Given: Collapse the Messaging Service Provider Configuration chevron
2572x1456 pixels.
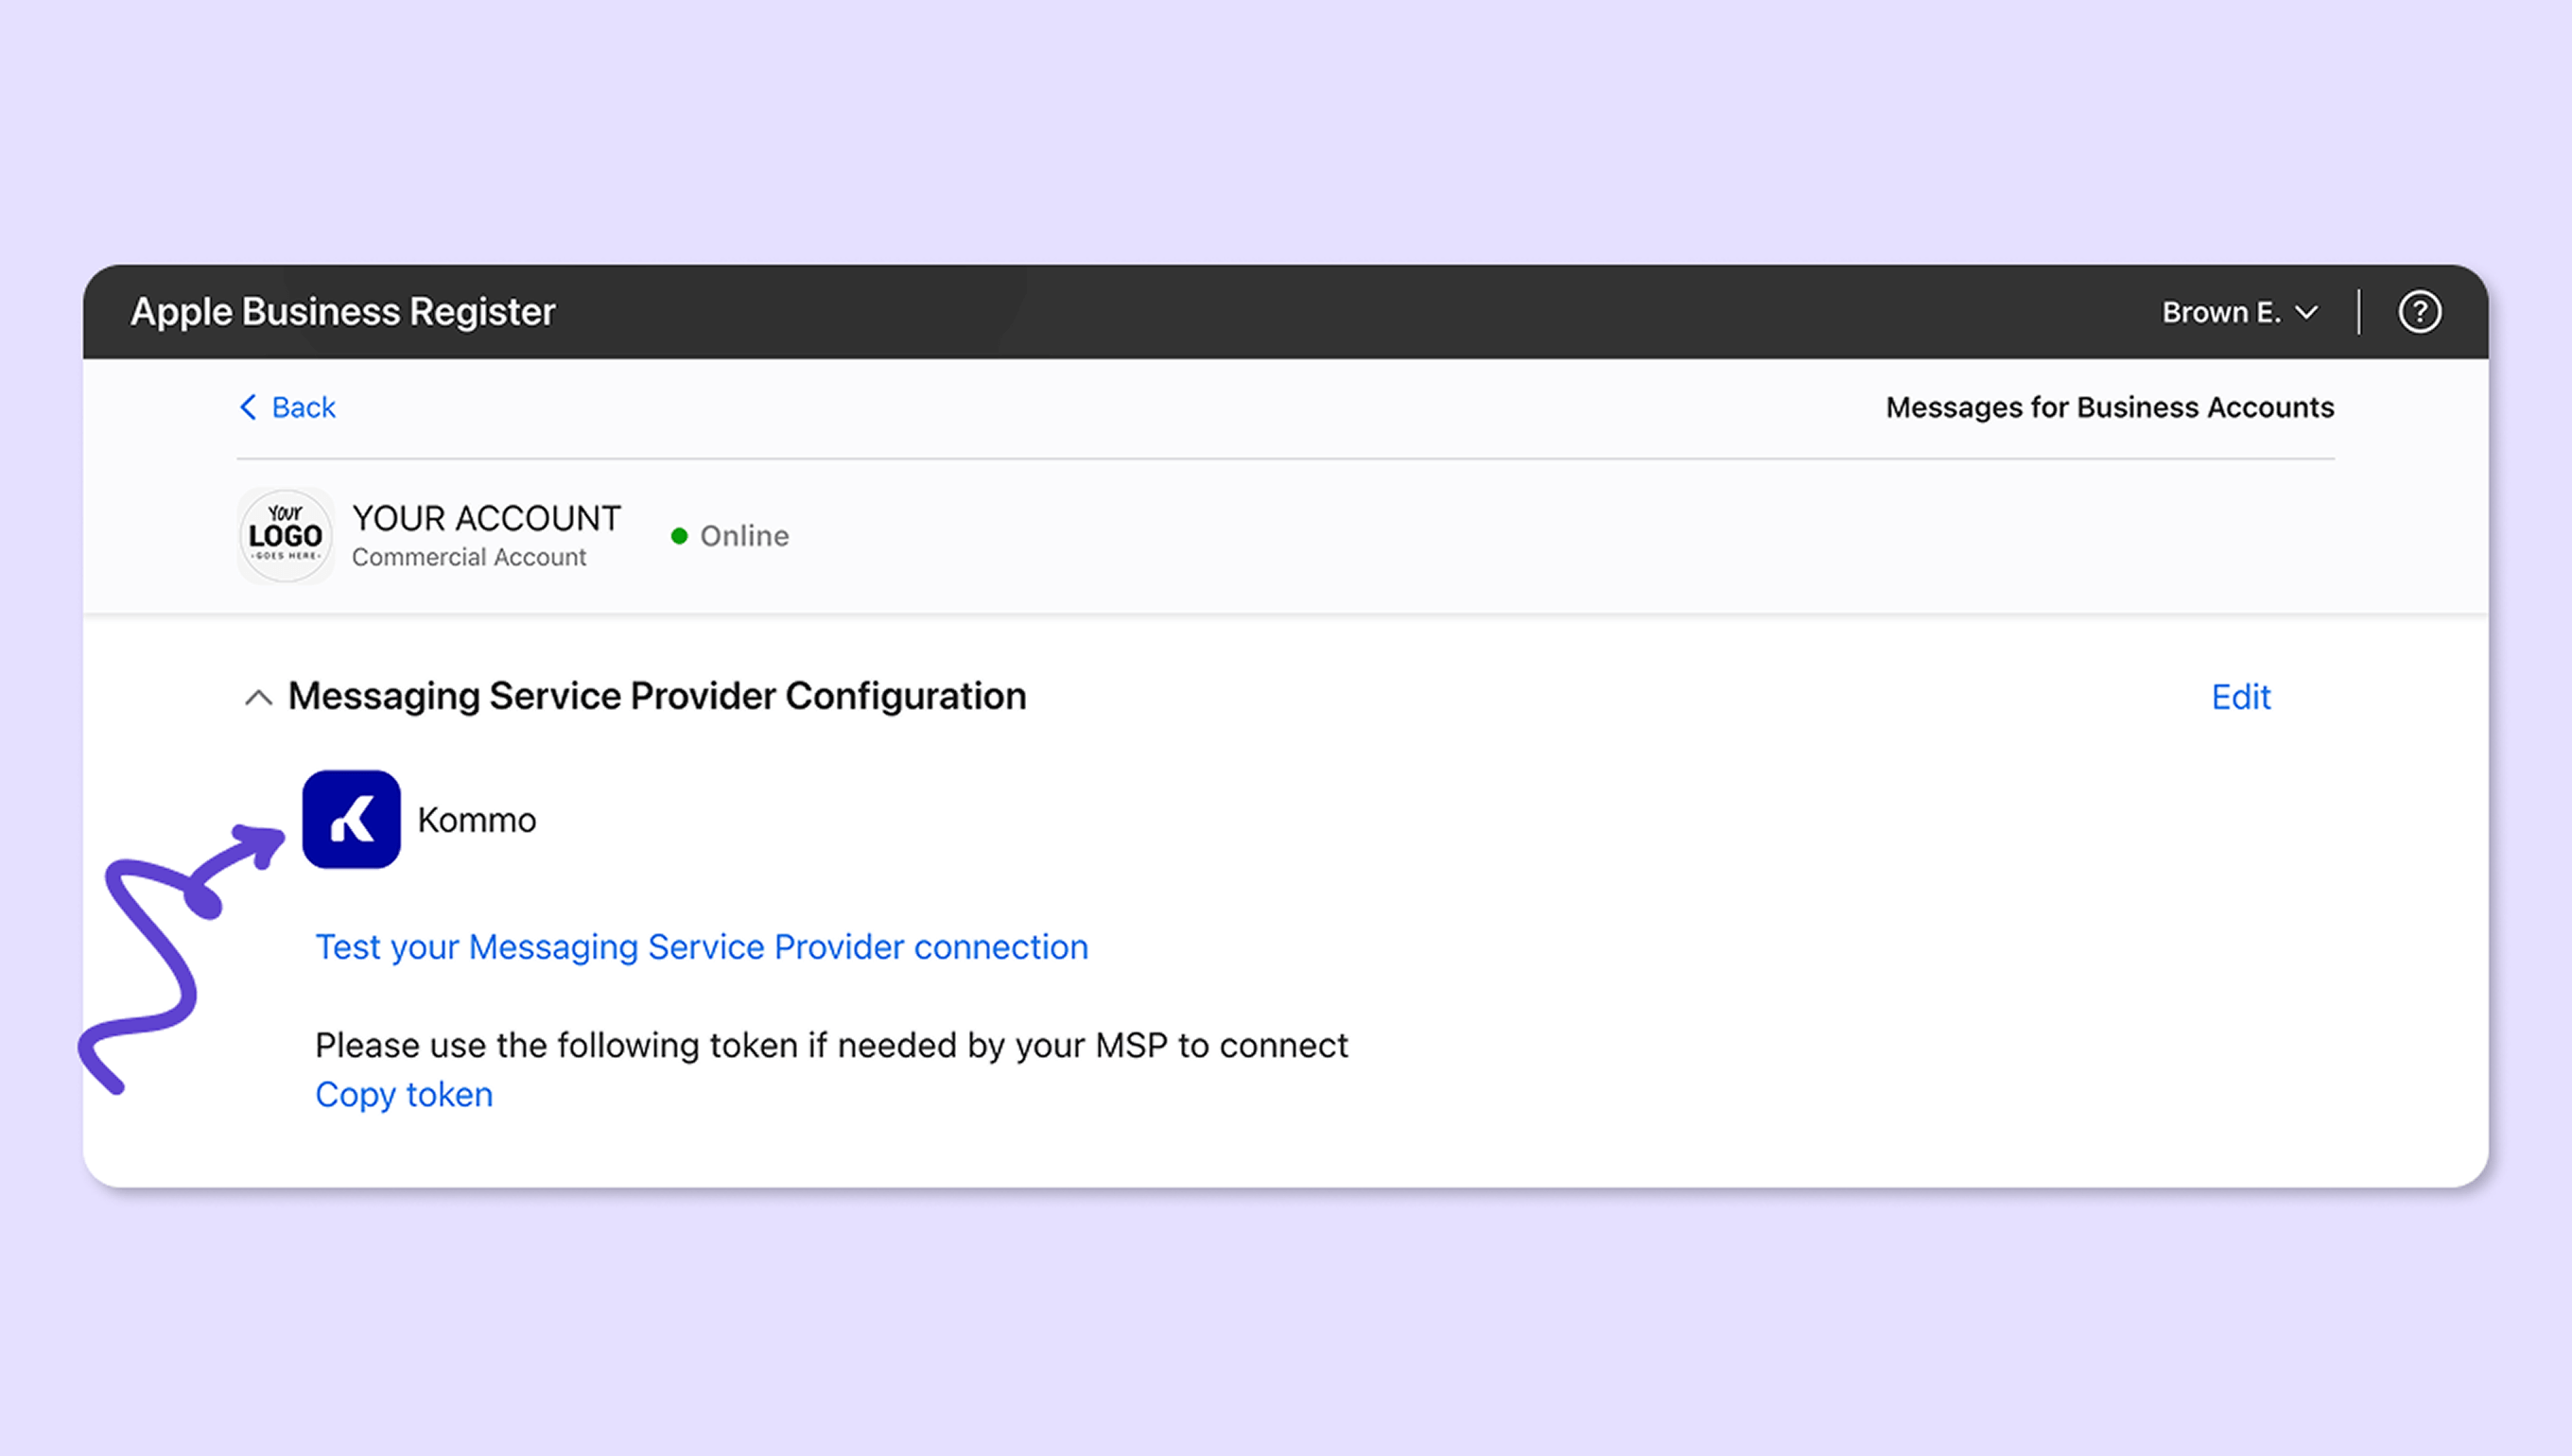Looking at the screenshot, I should point(258,697).
